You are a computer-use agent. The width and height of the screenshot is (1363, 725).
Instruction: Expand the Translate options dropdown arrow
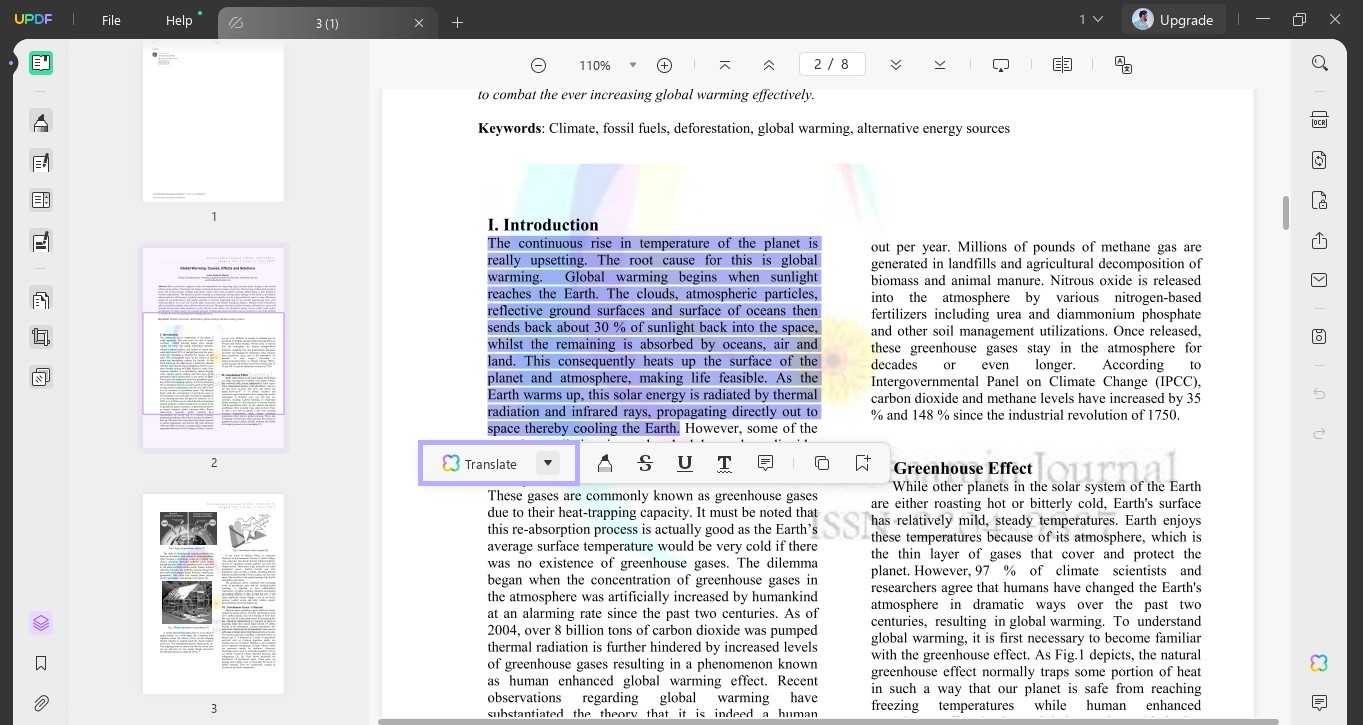547,463
